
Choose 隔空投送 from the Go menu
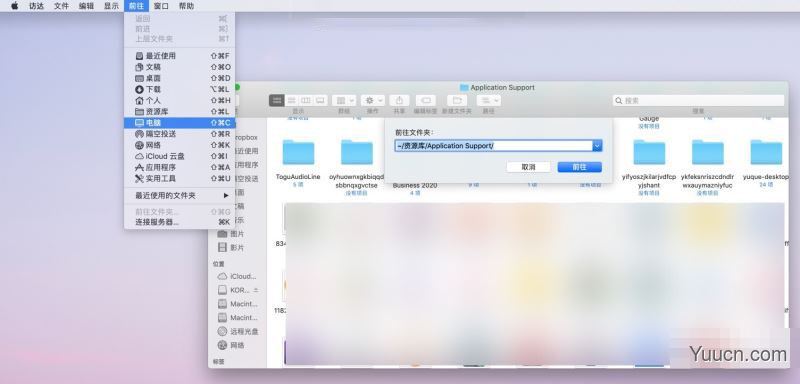[x=180, y=134]
